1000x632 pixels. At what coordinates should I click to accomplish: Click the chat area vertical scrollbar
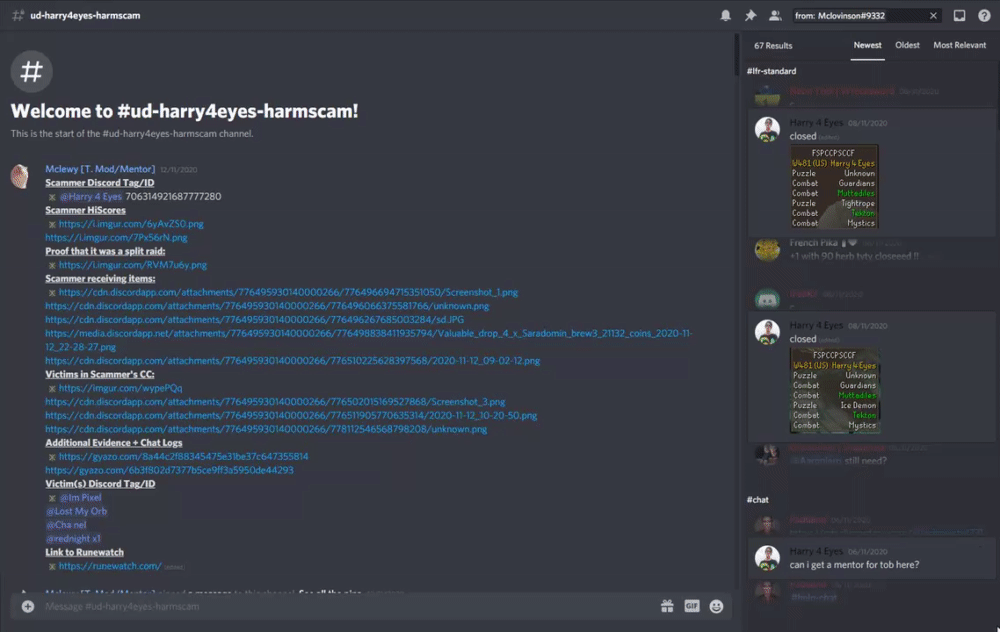click(x=737, y=54)
